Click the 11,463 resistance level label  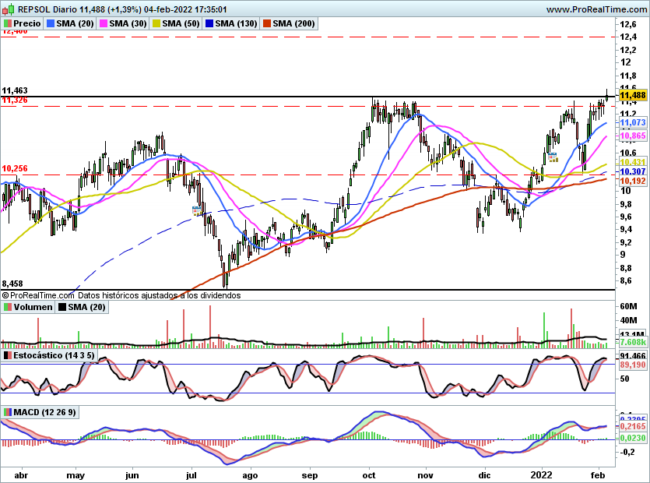14,90
